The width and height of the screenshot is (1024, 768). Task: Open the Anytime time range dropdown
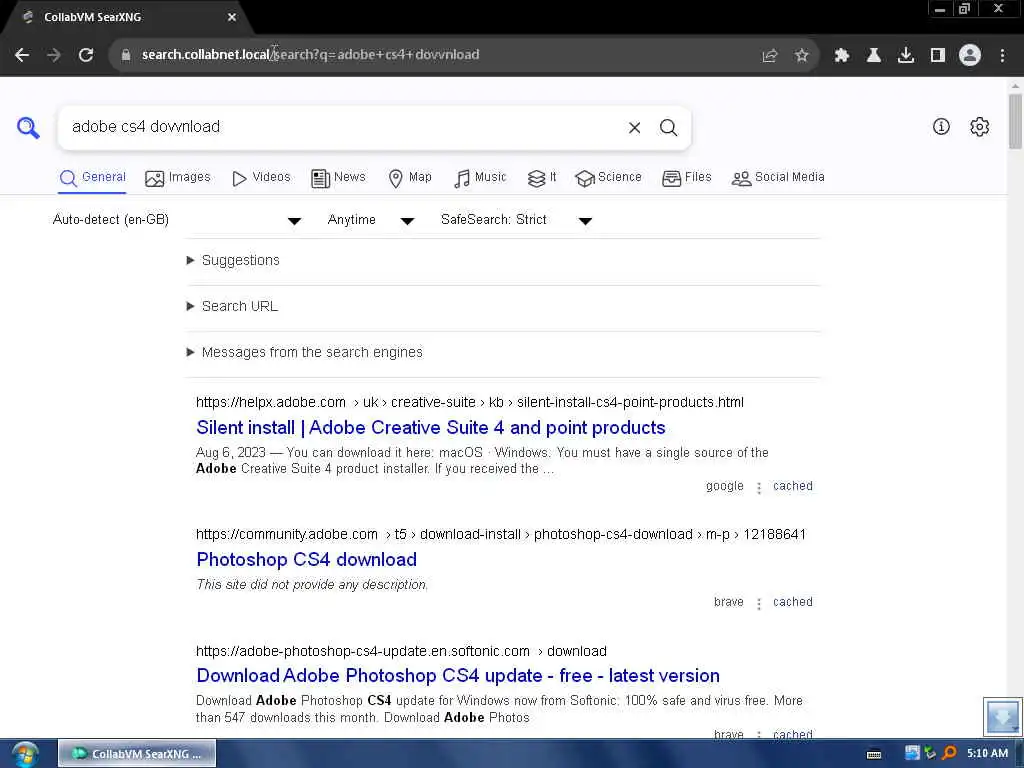[371, 220]
